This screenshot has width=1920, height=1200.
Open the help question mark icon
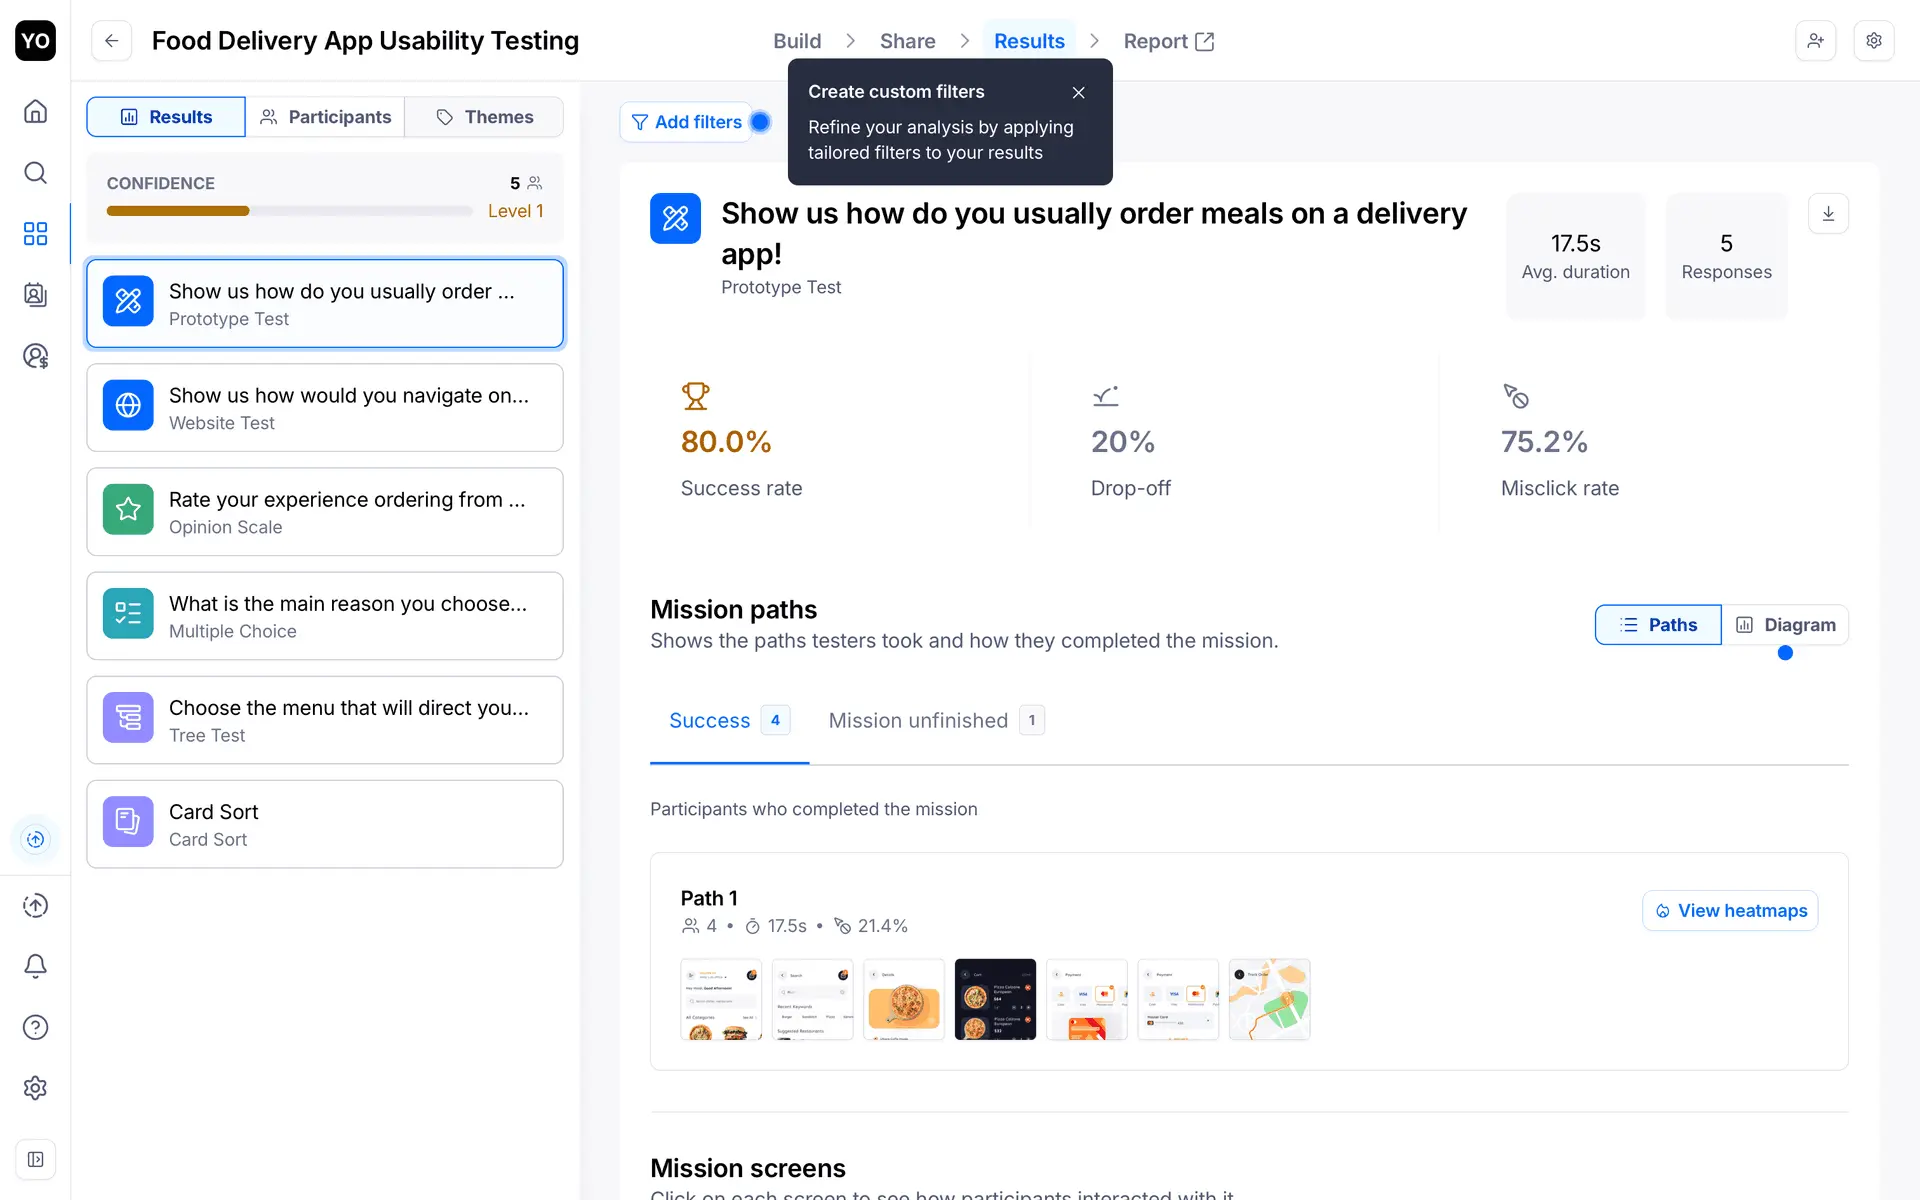pyautogui.click(x=35, y=1027)
